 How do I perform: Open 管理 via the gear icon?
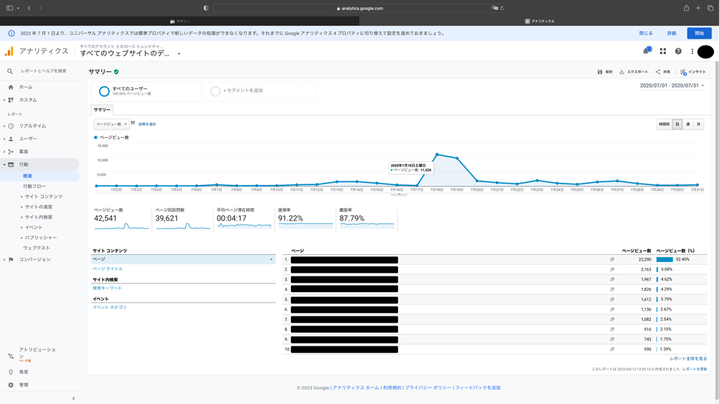(11, 385)
